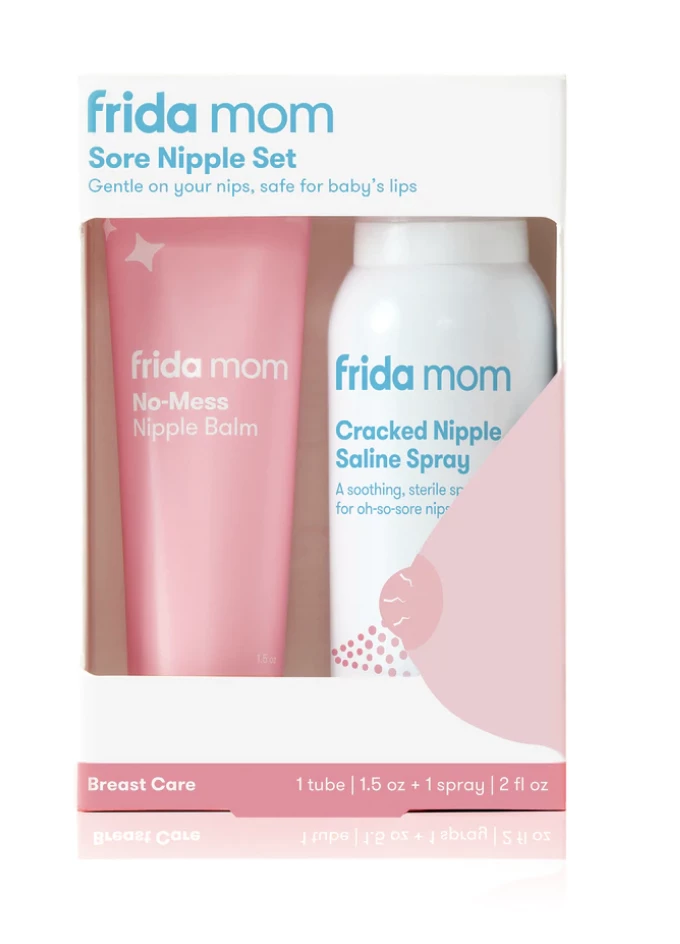Screen dimensions: 680x944
Task: Click the 2 fl oz spray size text
Action: [x=523, y=784]
